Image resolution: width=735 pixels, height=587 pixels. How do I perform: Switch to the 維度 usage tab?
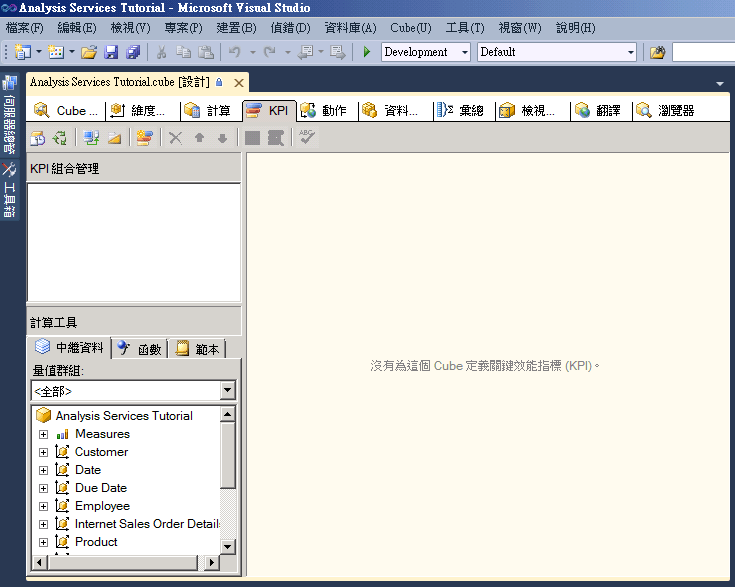point(142,111)
